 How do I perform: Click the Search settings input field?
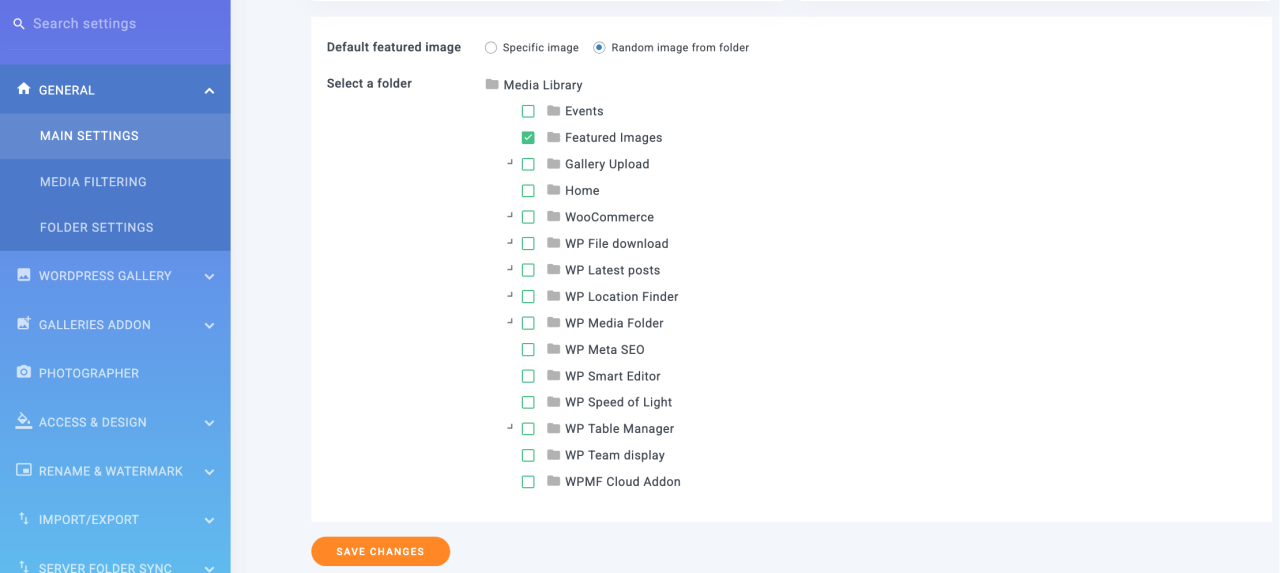tap(120, 24)
